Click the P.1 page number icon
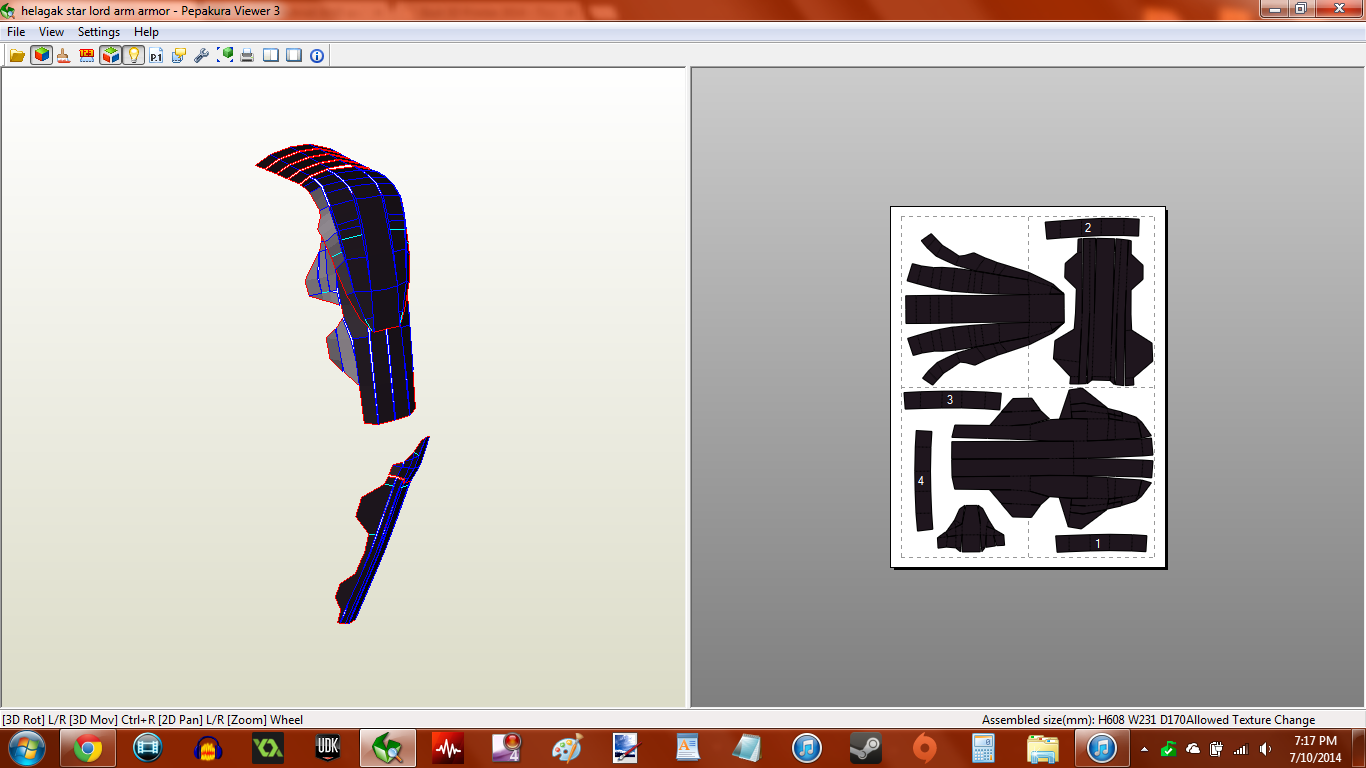The height and width of the screenshot is (768, 1366). (156, 56)
